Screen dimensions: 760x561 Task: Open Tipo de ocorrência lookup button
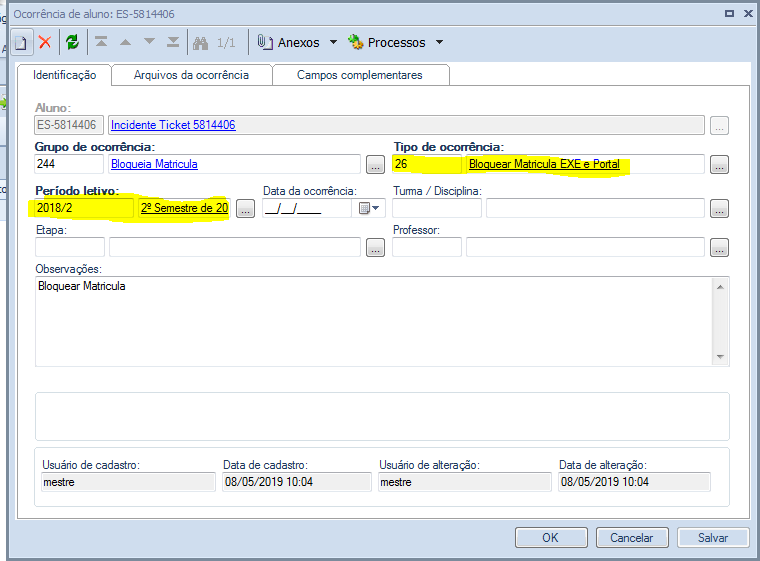[719, 165]
